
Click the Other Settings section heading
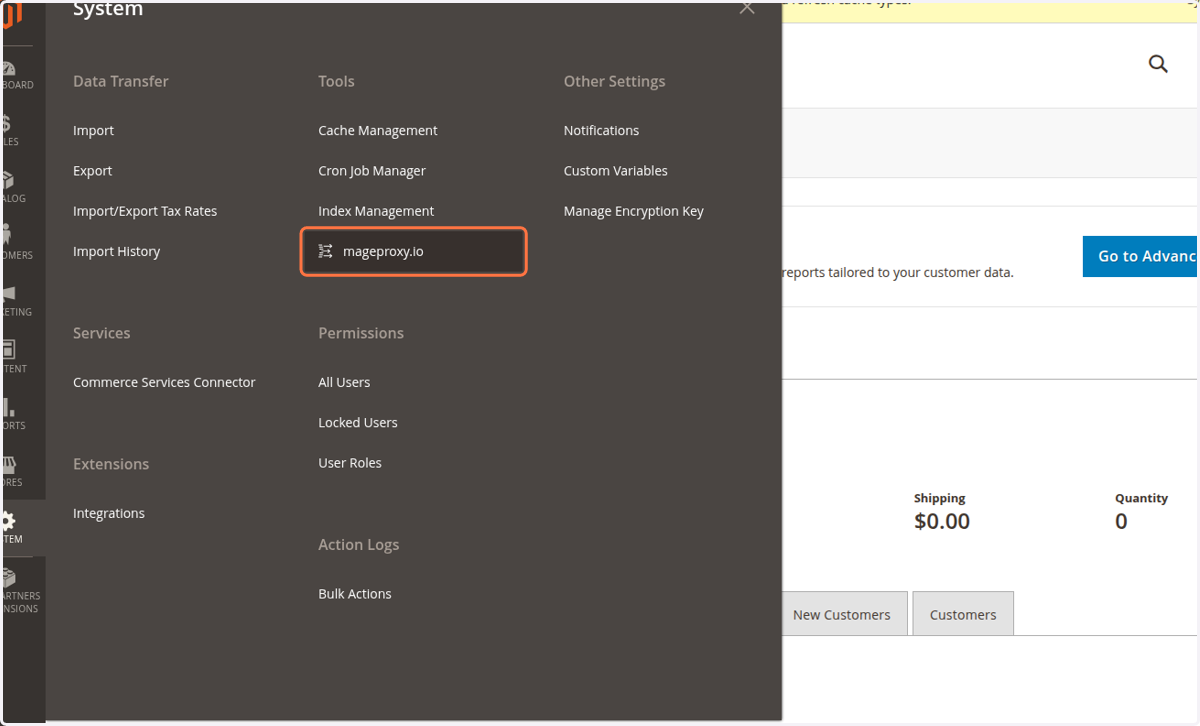point(614,81)
